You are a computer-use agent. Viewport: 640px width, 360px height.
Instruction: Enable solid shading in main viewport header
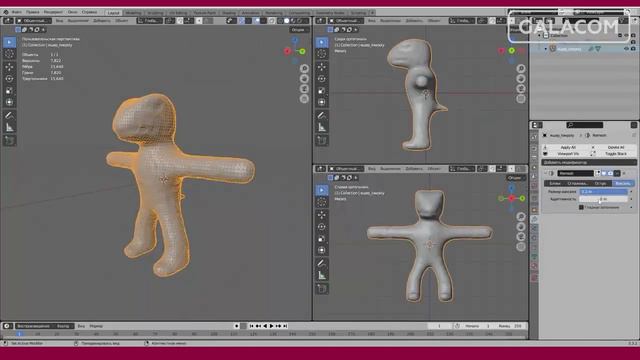(287, 20)
